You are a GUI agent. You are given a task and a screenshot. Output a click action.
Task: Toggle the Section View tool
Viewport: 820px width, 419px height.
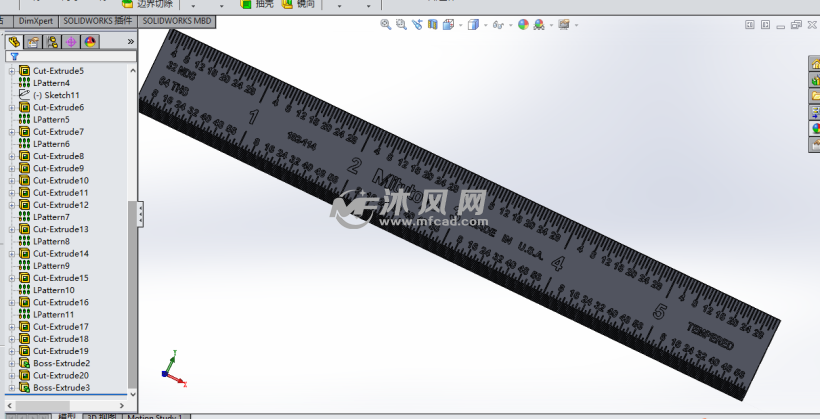(432, 24)
